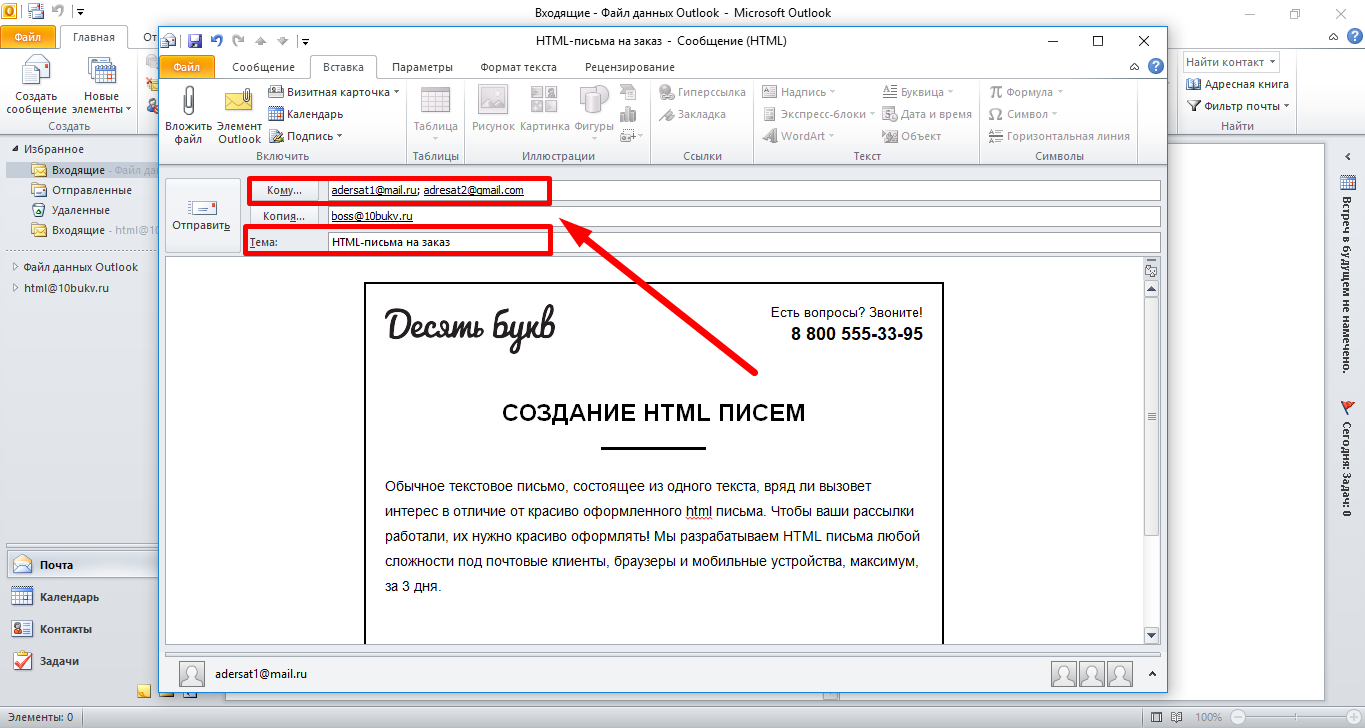Switch to the Сообщение tab
Viewport: 1365px width, 728px height.
263,67
